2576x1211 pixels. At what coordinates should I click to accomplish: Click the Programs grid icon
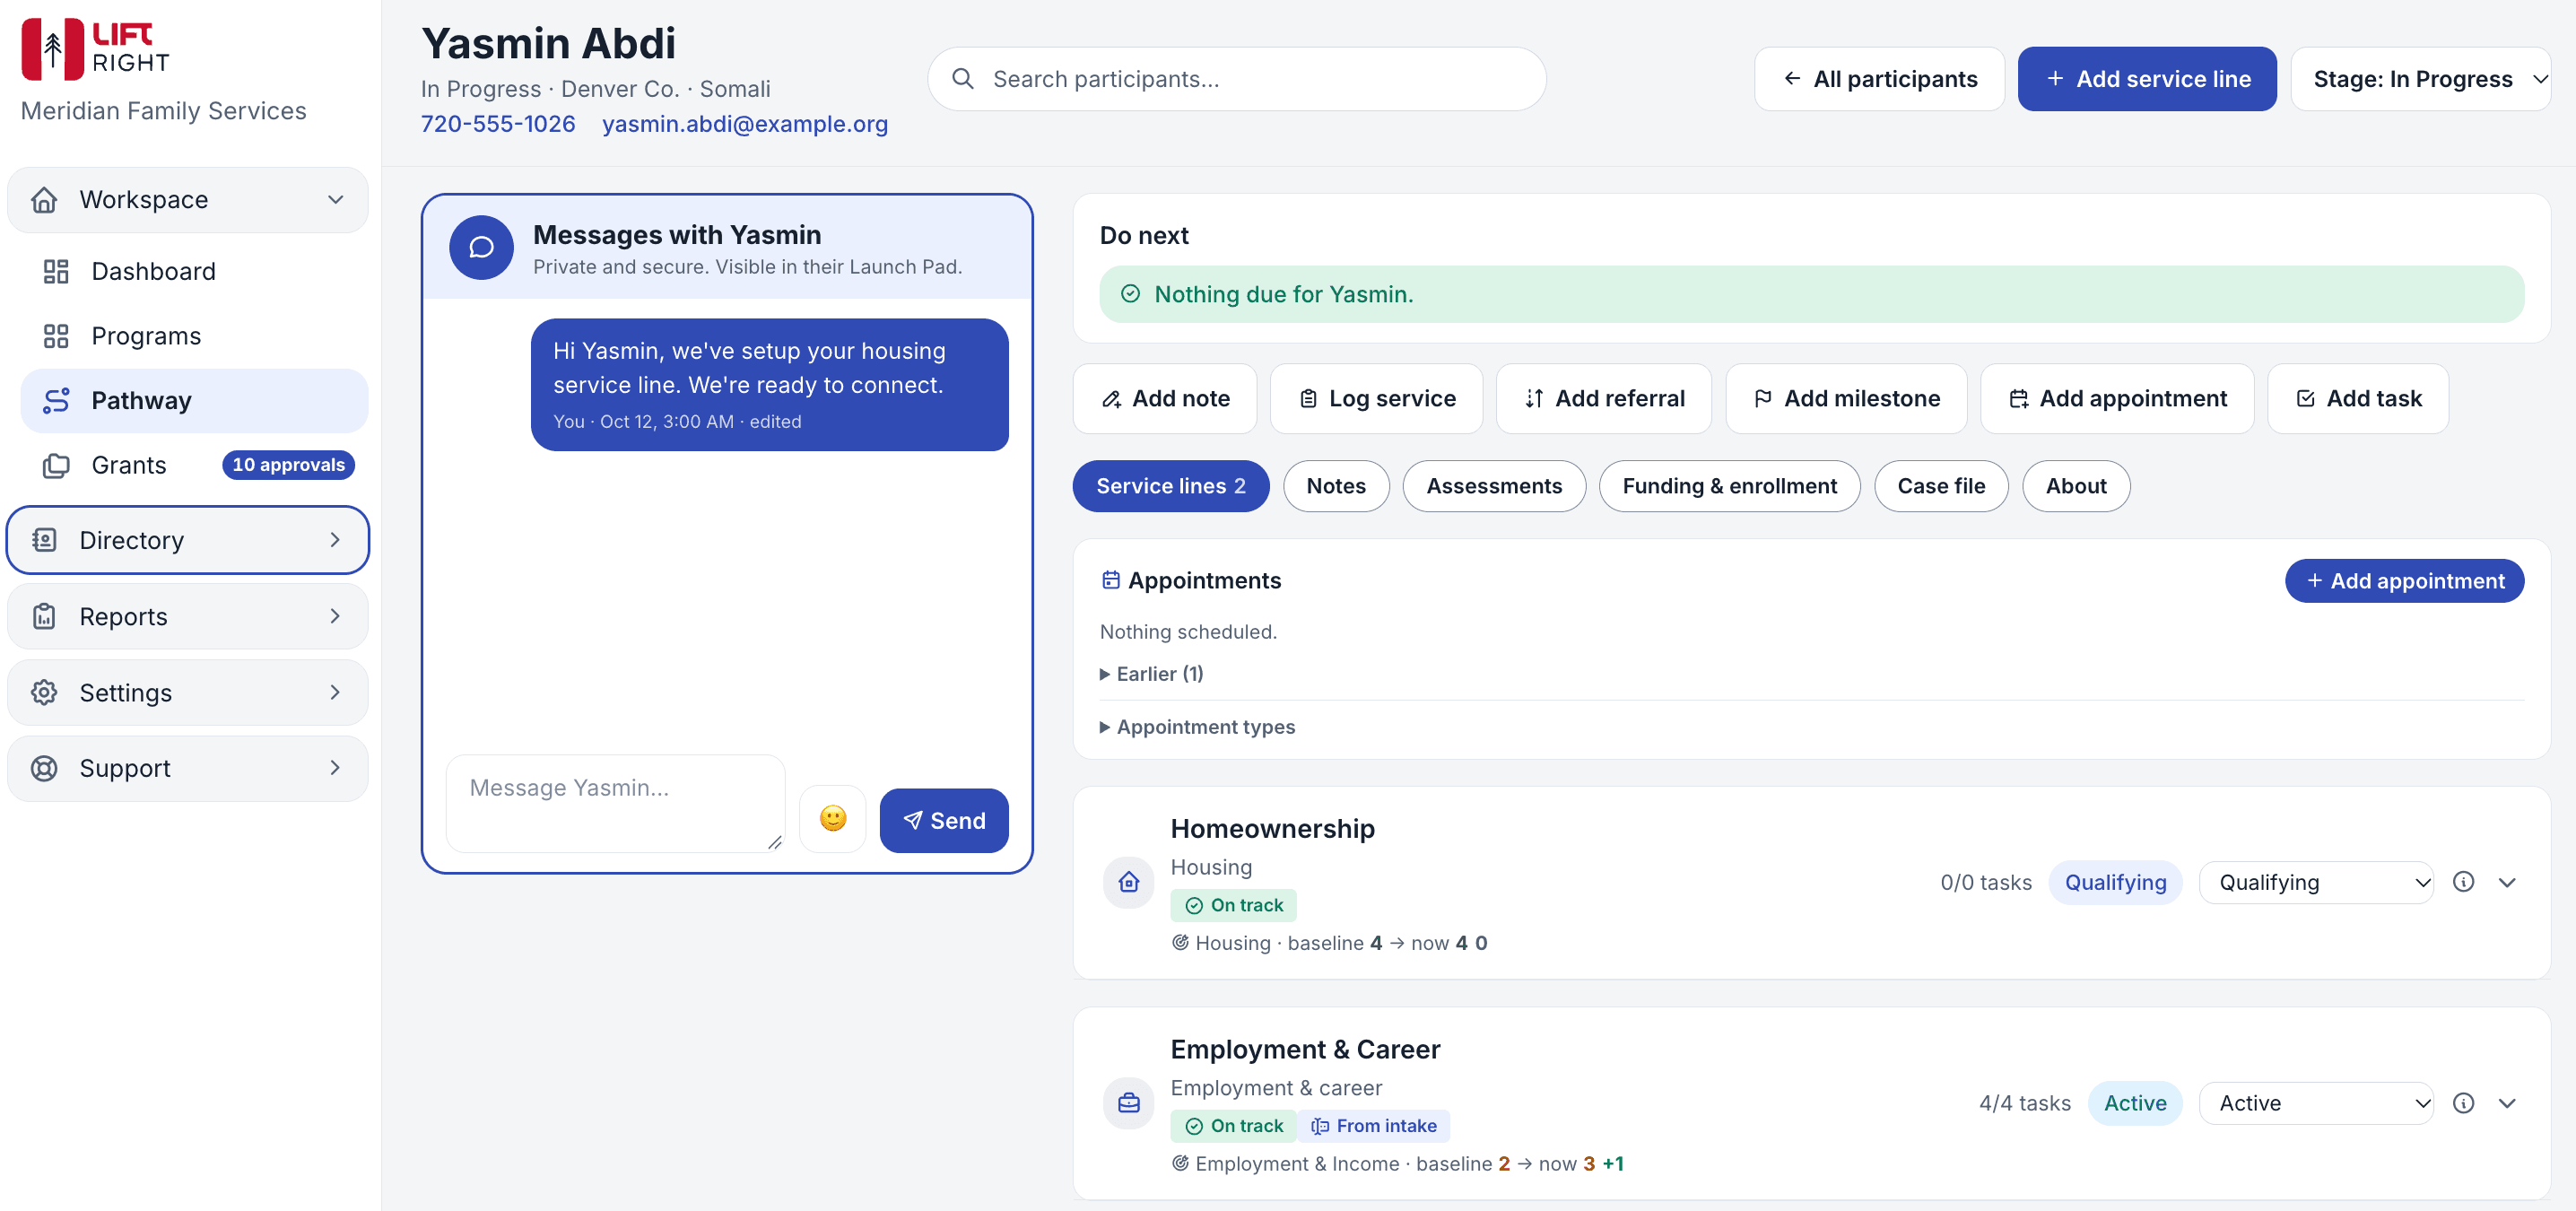click(x=56, y=336)
